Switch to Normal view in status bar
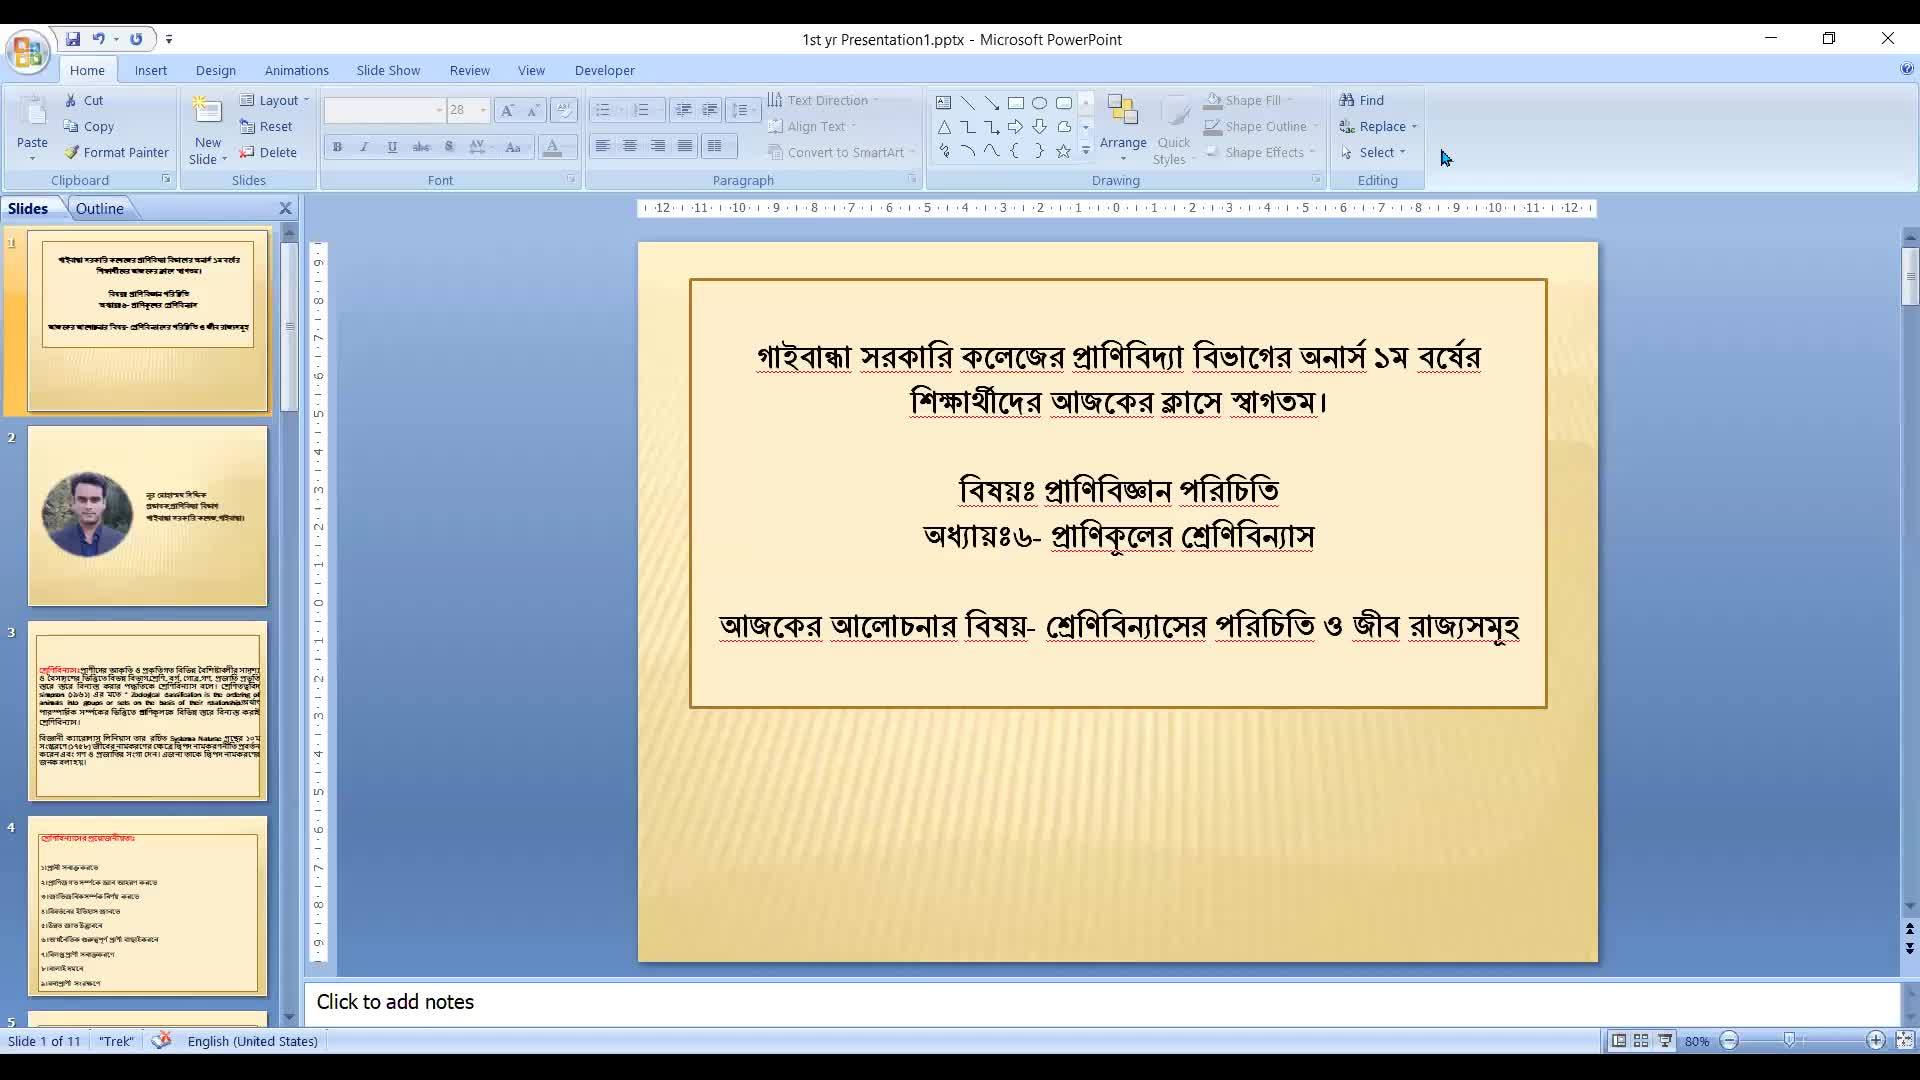Screen dimensions: 1920x1080 (x=1618, y=1041)
